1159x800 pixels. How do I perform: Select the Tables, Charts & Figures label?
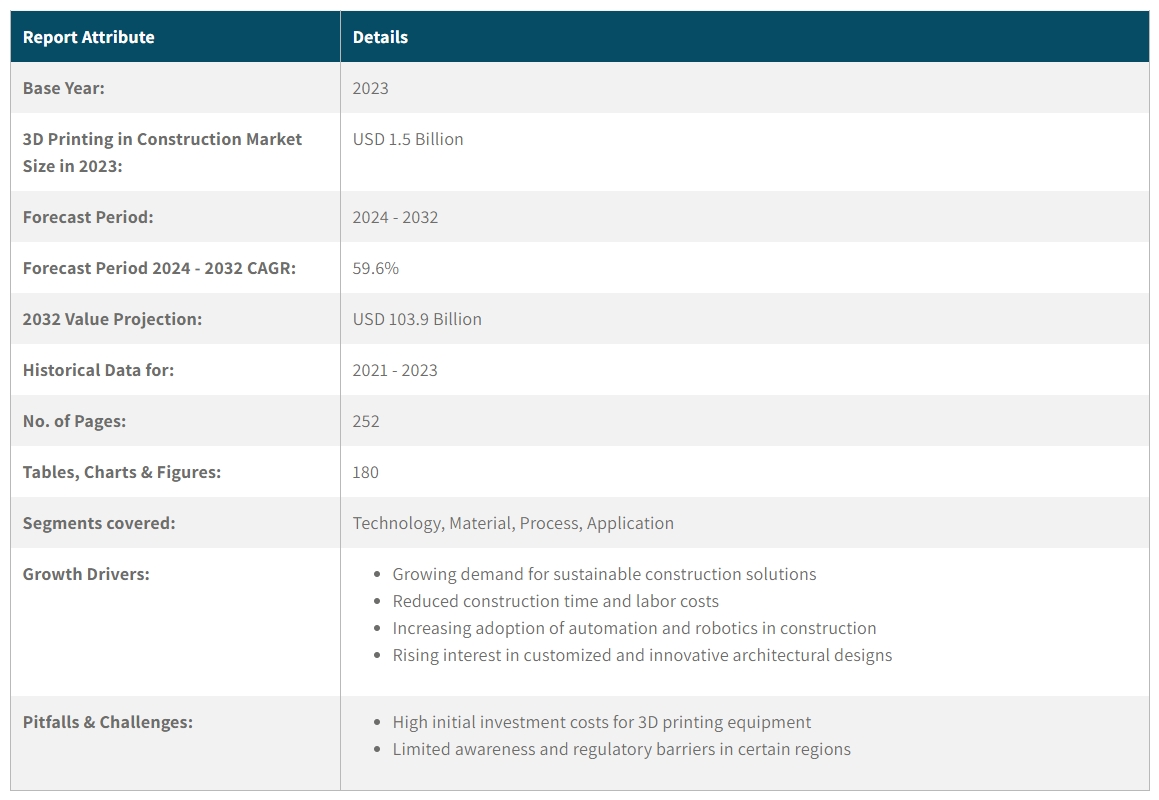pyautogui.click(x=122, y=472)
